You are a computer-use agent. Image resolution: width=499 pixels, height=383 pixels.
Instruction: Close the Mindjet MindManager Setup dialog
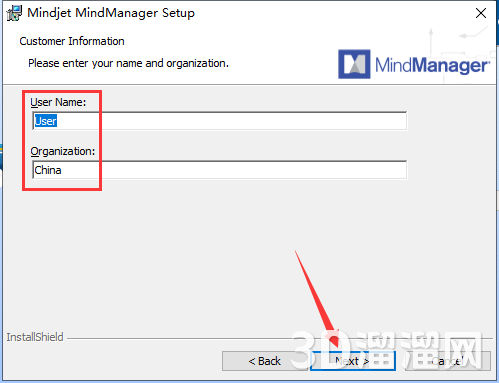tap(481, 13)
